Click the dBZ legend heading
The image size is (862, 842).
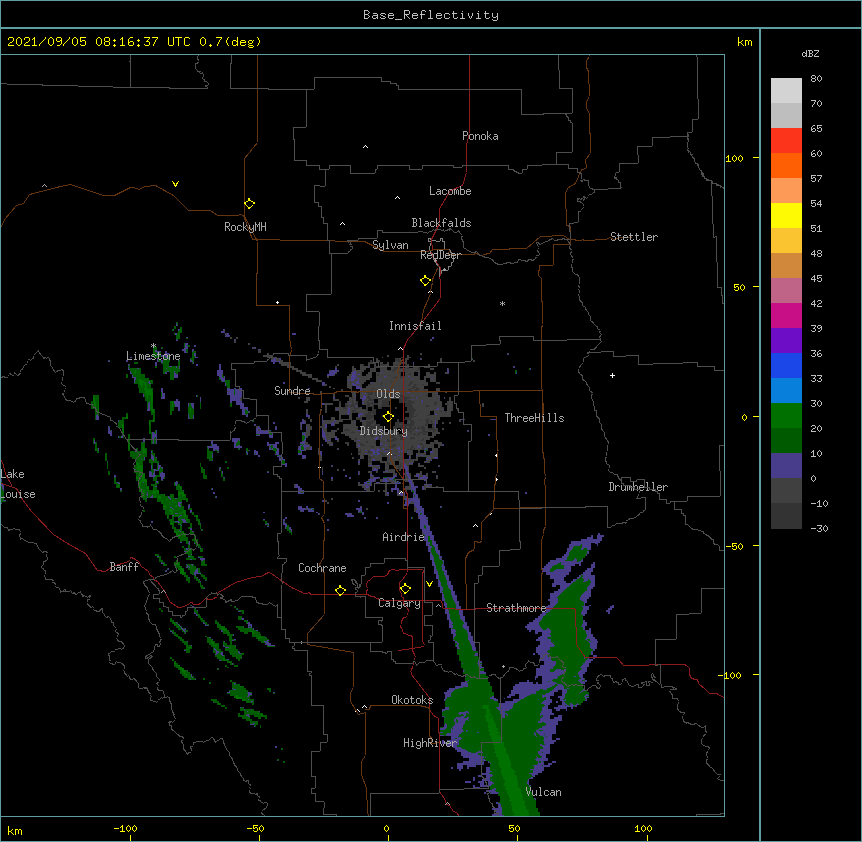click(810, 53)
